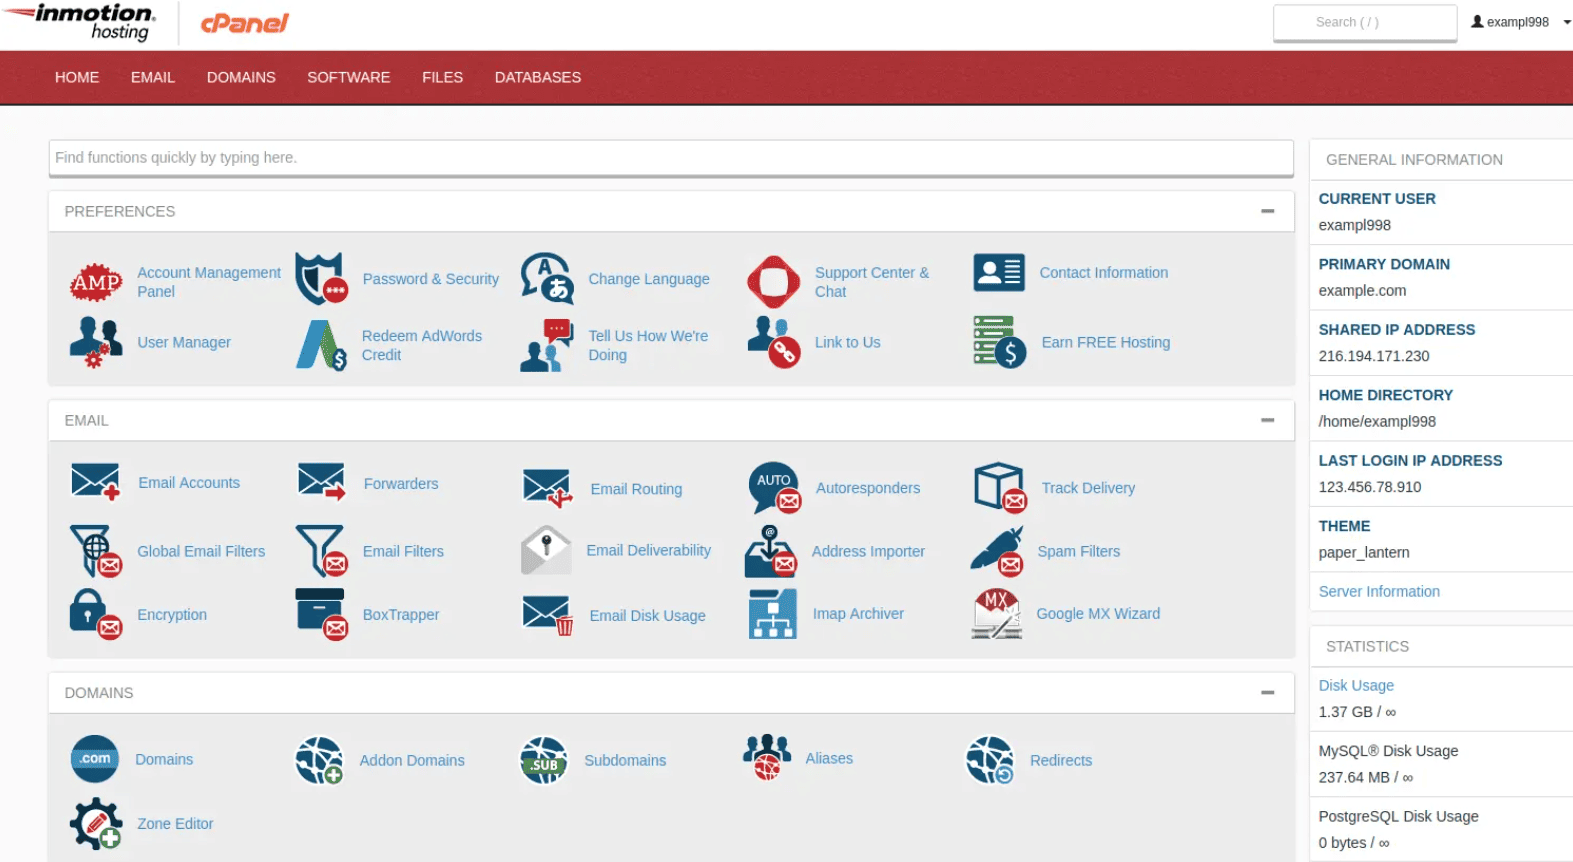
Task: Collapse the Email section
Action: click(x=1267, y=421)
